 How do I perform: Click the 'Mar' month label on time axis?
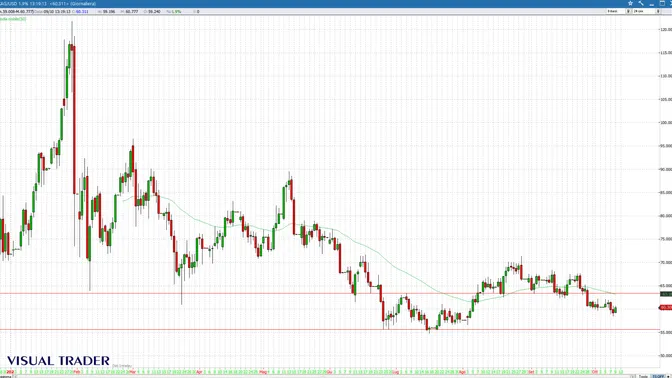pos(132,372)
